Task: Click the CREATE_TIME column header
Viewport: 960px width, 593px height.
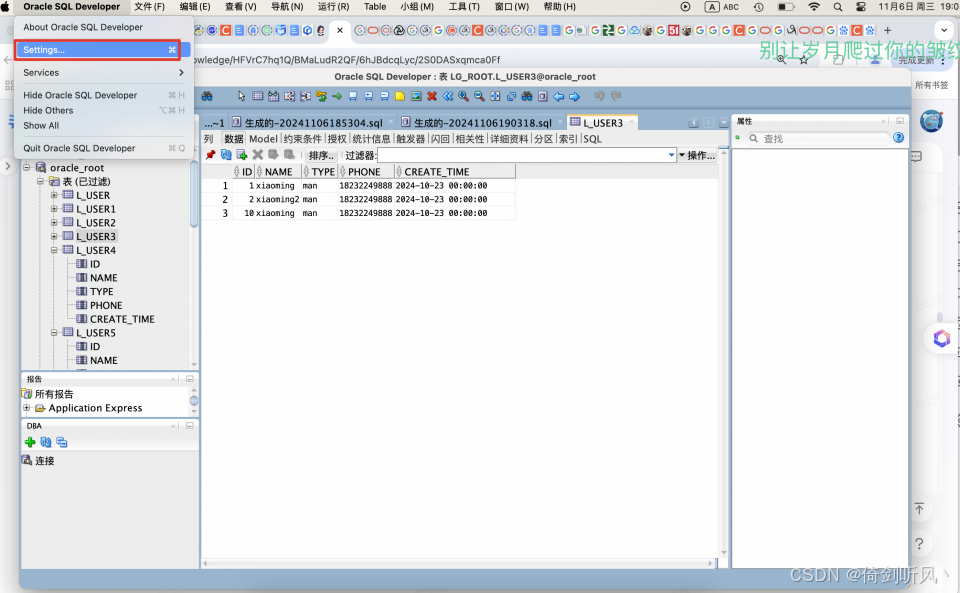Action: (454, 172)
